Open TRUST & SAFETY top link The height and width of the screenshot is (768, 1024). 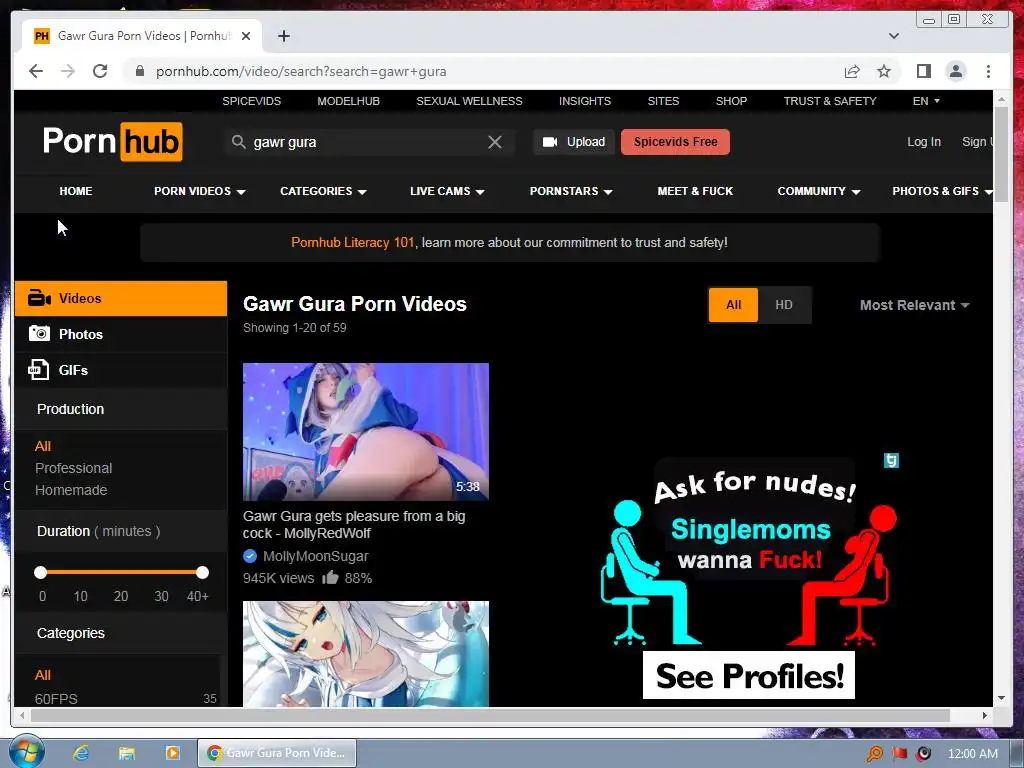coord(829,101)
